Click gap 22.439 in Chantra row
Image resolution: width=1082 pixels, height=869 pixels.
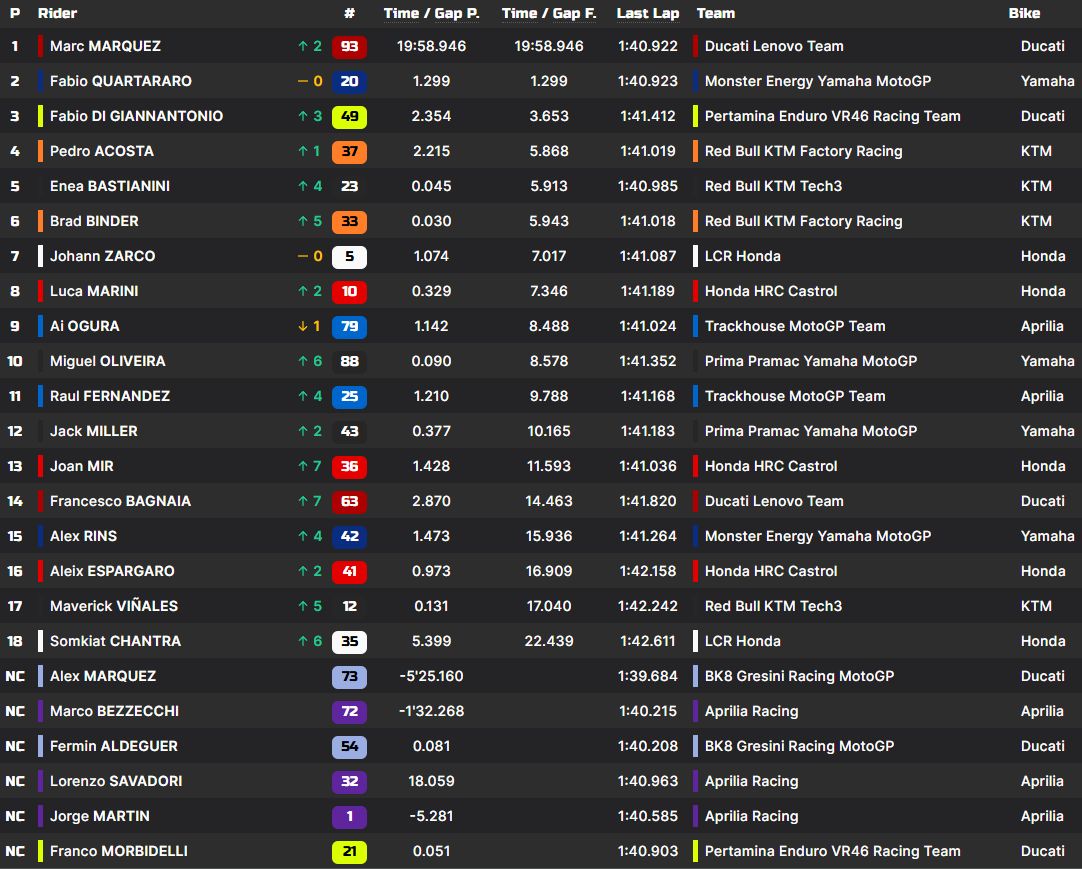pyautogui.click(x=549, y=641)
